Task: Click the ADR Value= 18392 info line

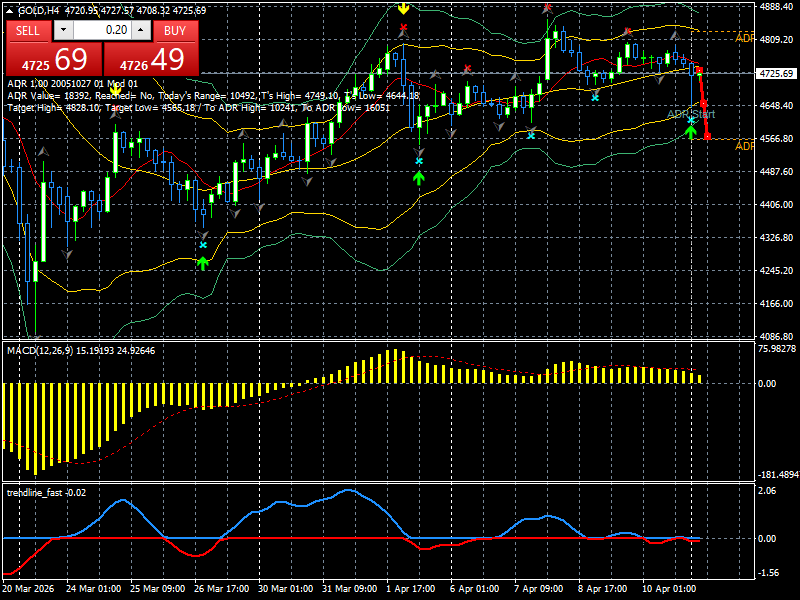Action: tap(213, 95)
